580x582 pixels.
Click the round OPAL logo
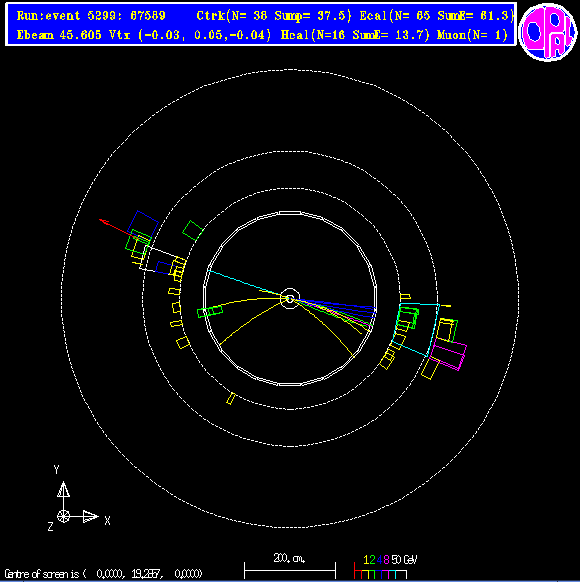pos(548,32)
